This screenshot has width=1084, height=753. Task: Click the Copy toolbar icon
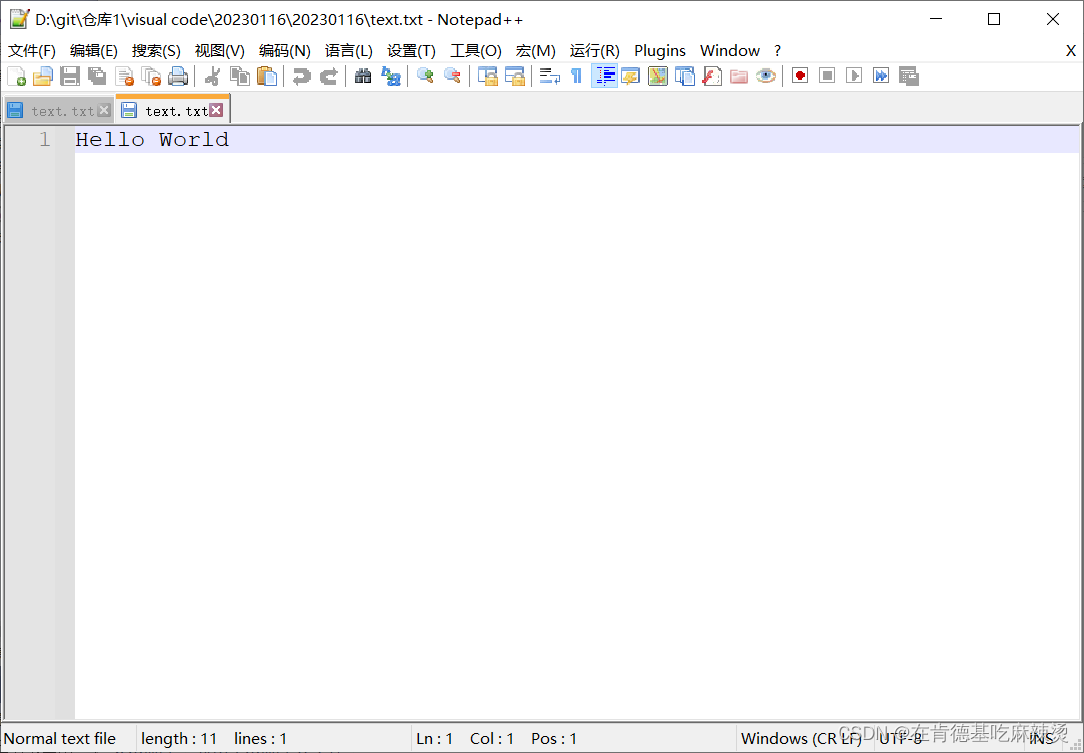click(240, 75)
